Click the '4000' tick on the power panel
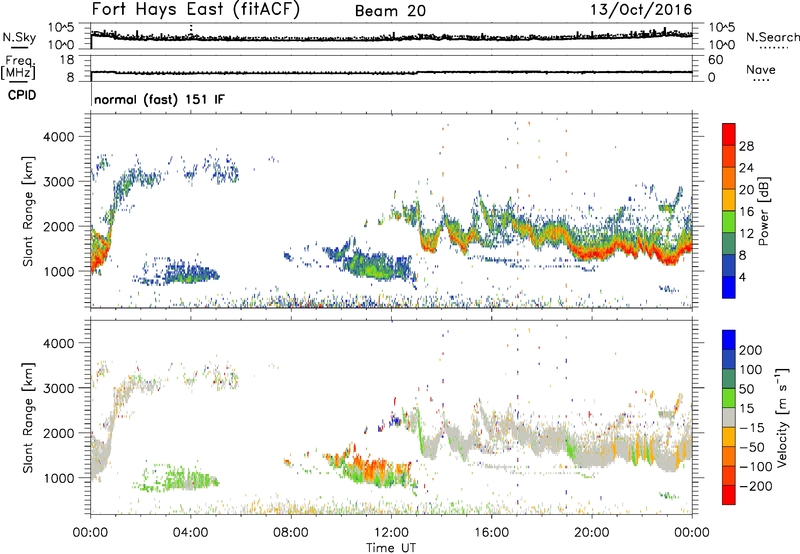This screenshot has width=800, height=554. pyautogui.click(x=59, y=137)
